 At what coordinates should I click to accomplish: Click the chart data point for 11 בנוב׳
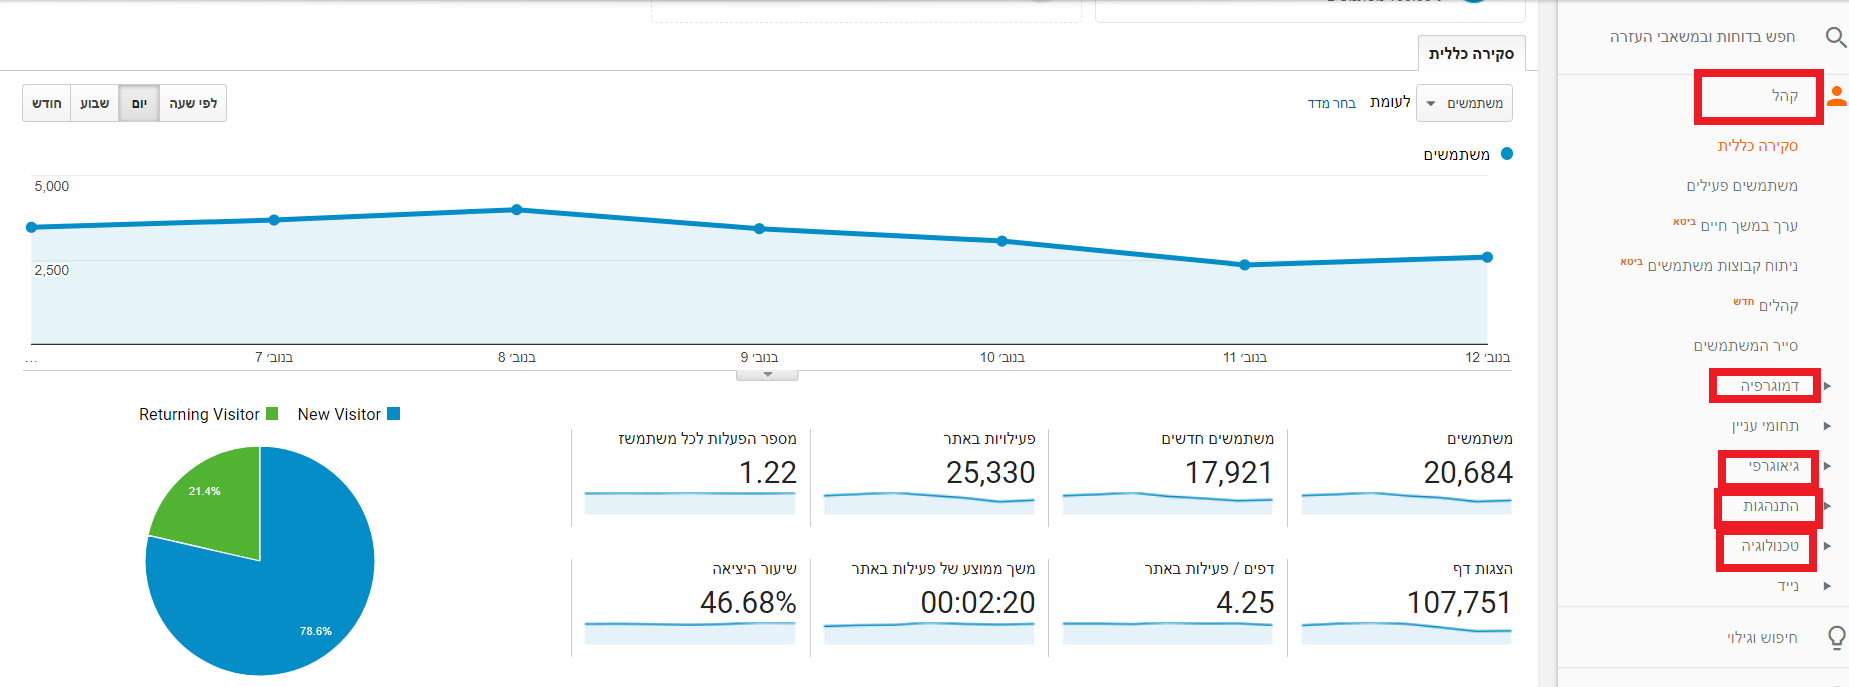tap(1245, 265)
